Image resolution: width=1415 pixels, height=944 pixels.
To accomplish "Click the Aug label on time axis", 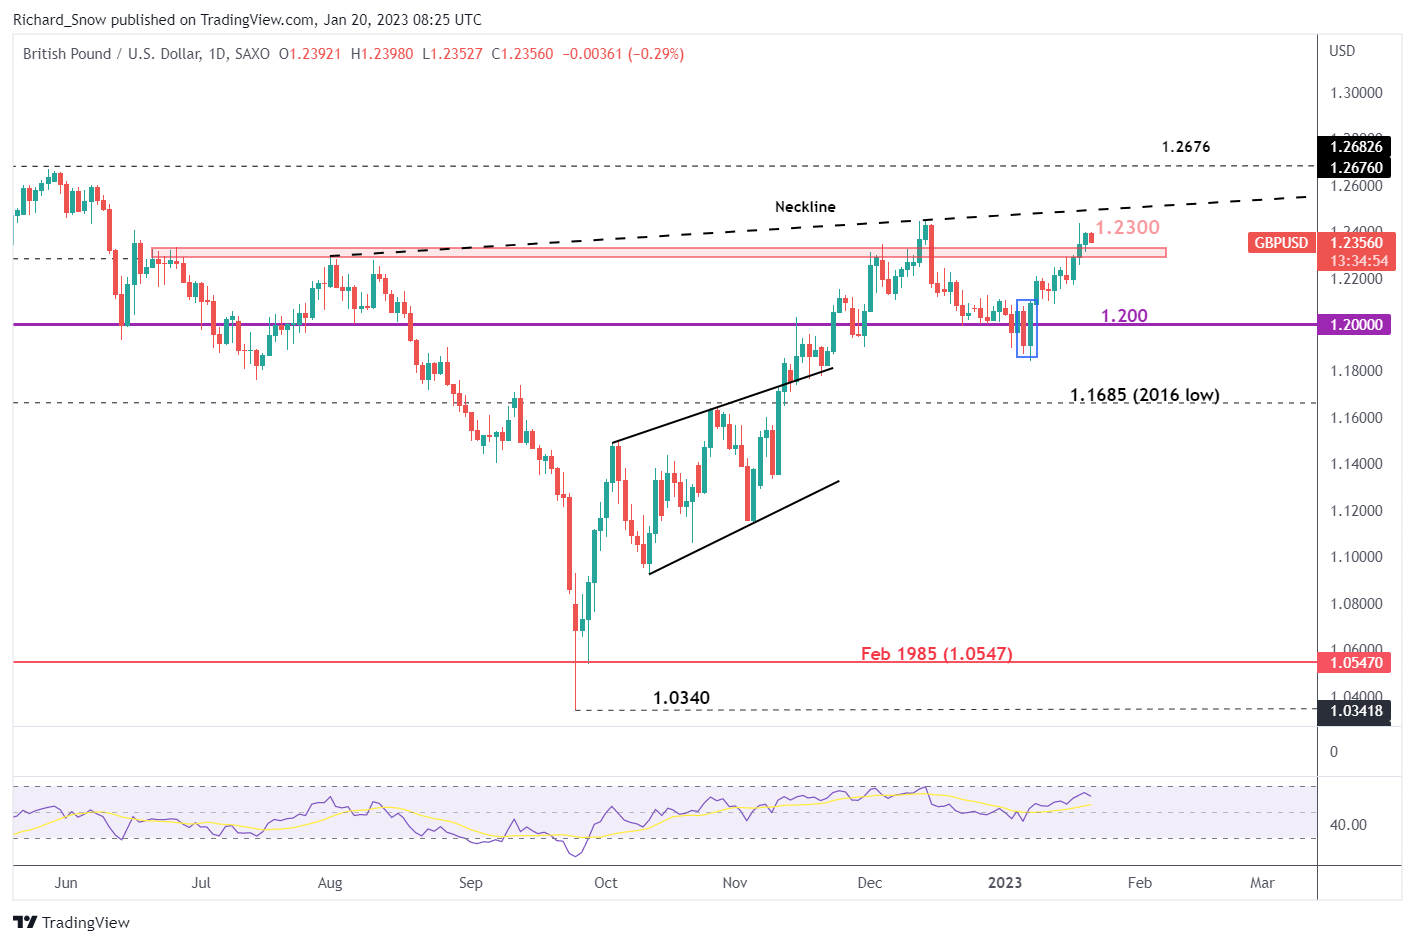I will click(x=330, y=883).
